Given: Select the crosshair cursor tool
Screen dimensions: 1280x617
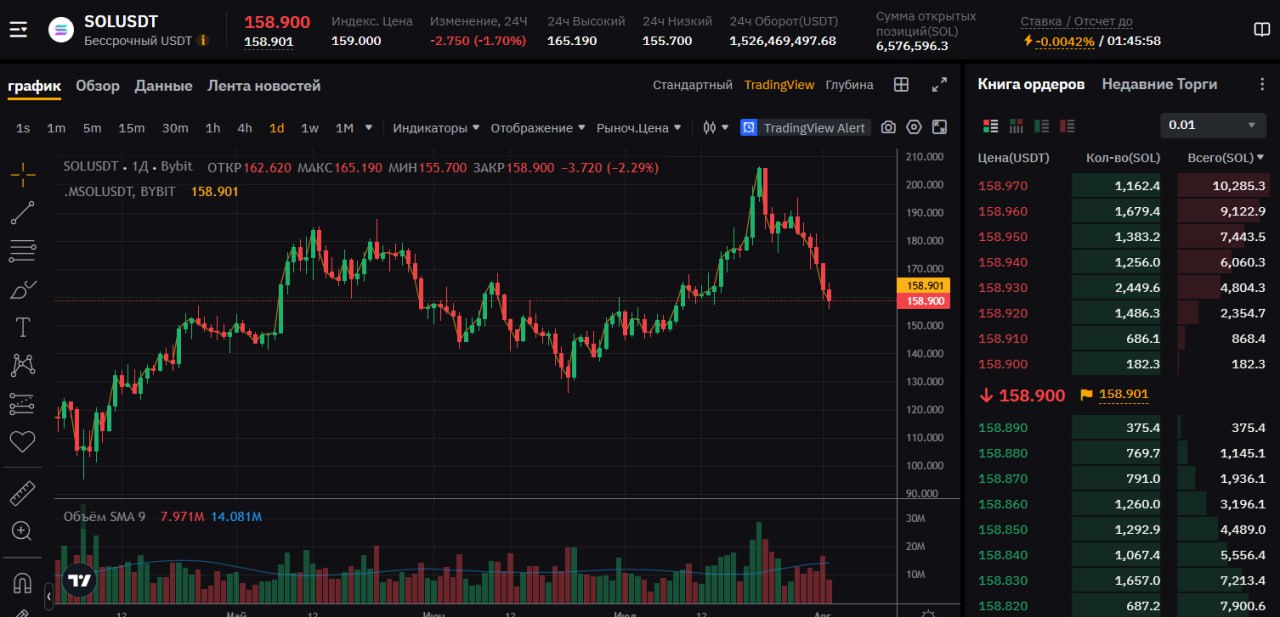Looking at the screenshot, I should 22,176.
